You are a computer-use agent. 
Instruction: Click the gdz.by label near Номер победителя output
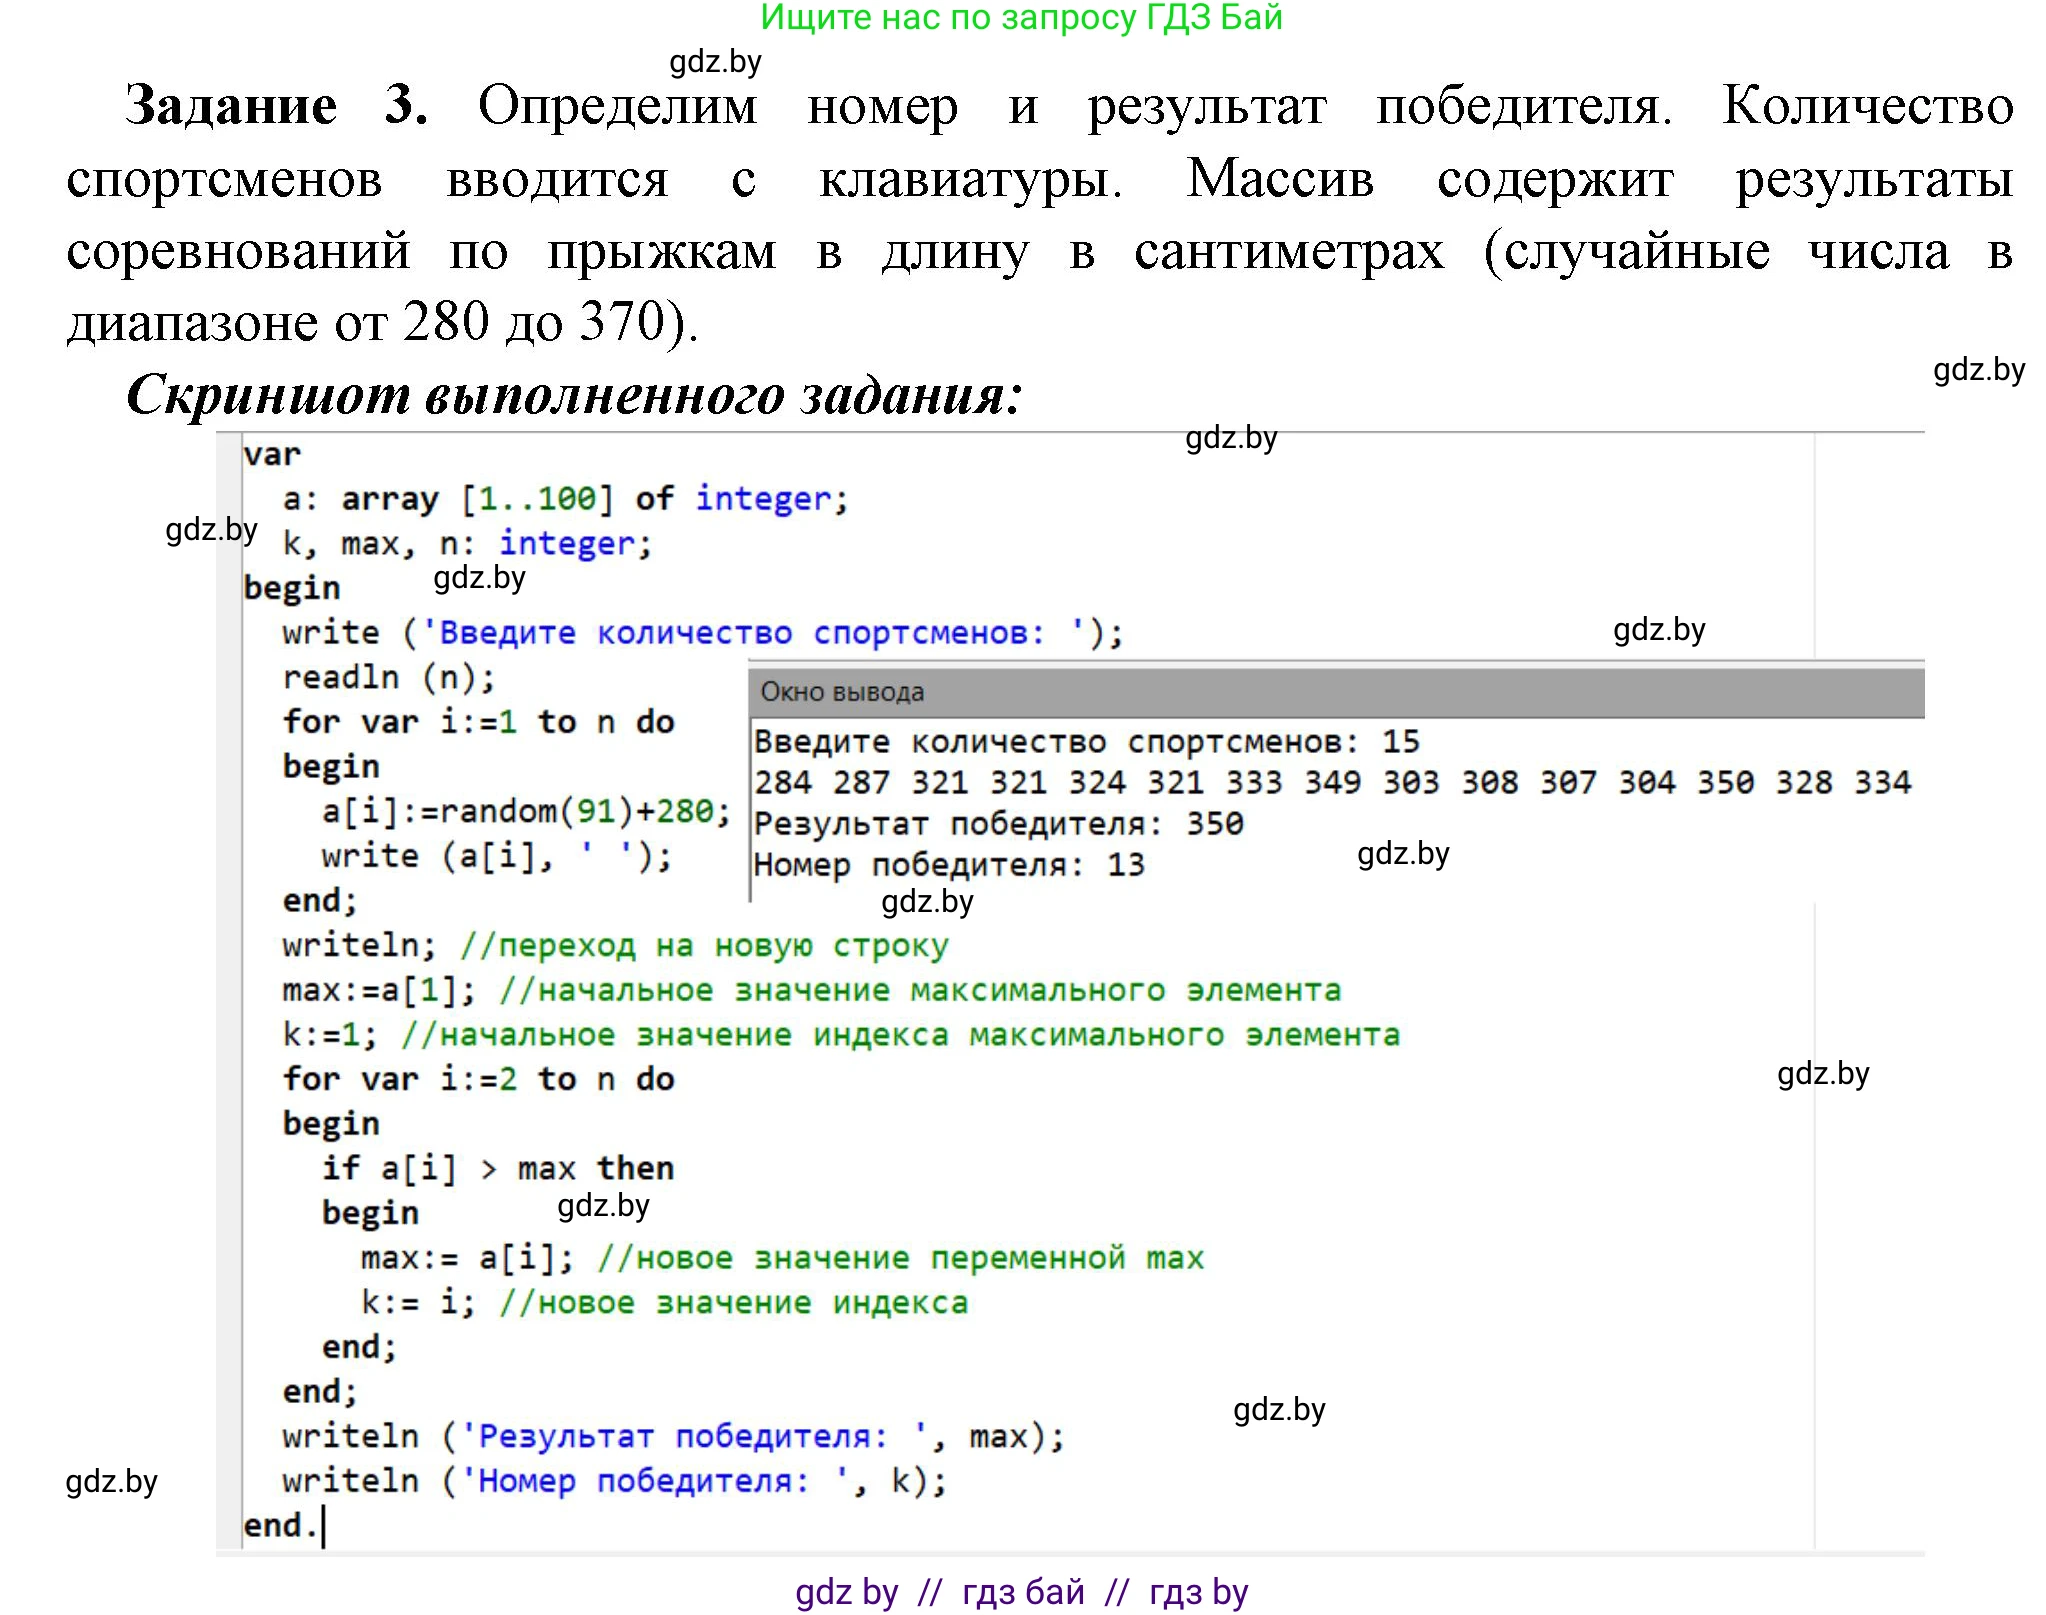pos(1402,855)
